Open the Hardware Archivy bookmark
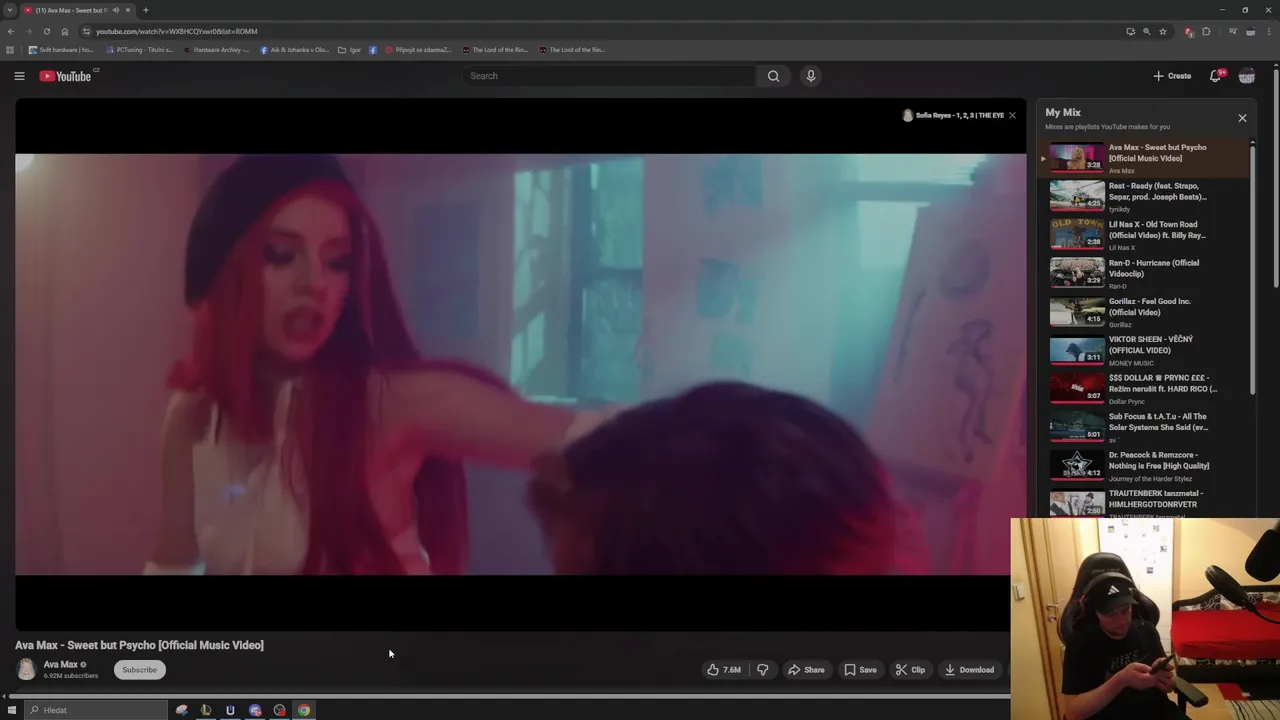The image size is (1280, 720). (217, 49)
